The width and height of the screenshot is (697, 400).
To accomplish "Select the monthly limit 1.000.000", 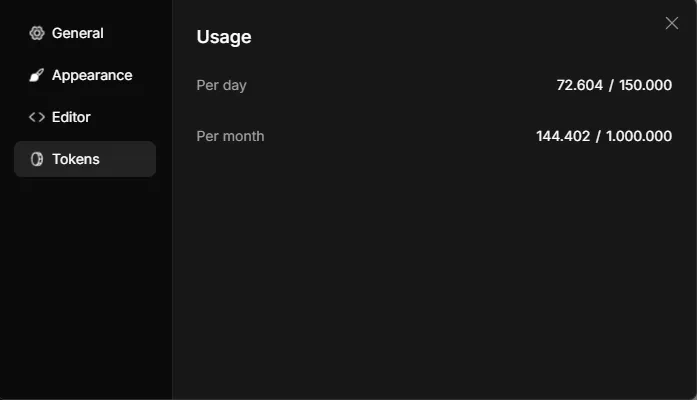I will click(639, 136).
